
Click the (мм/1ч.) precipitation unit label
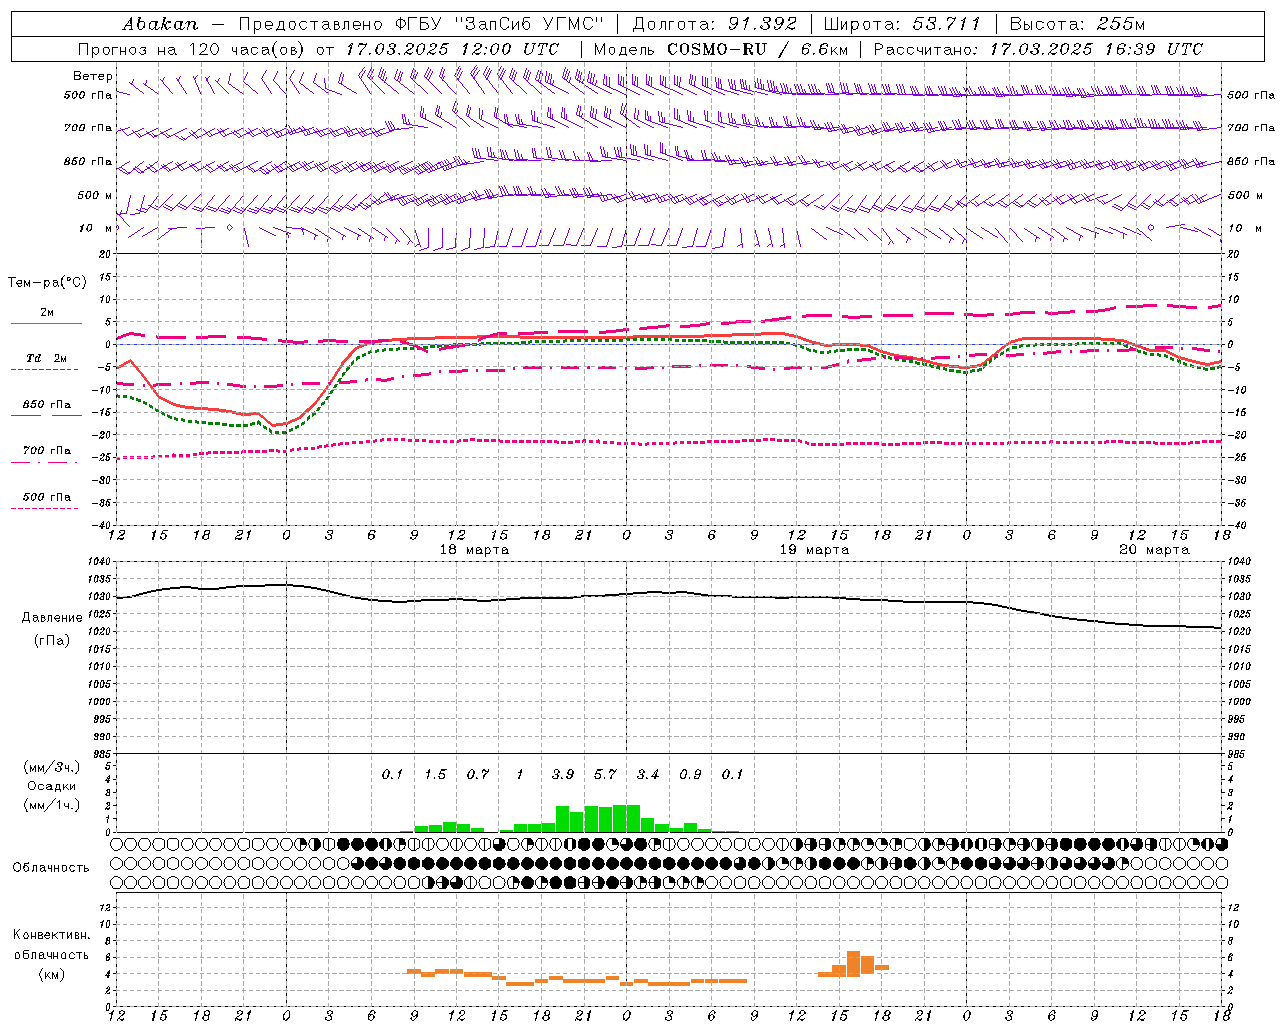52,805
